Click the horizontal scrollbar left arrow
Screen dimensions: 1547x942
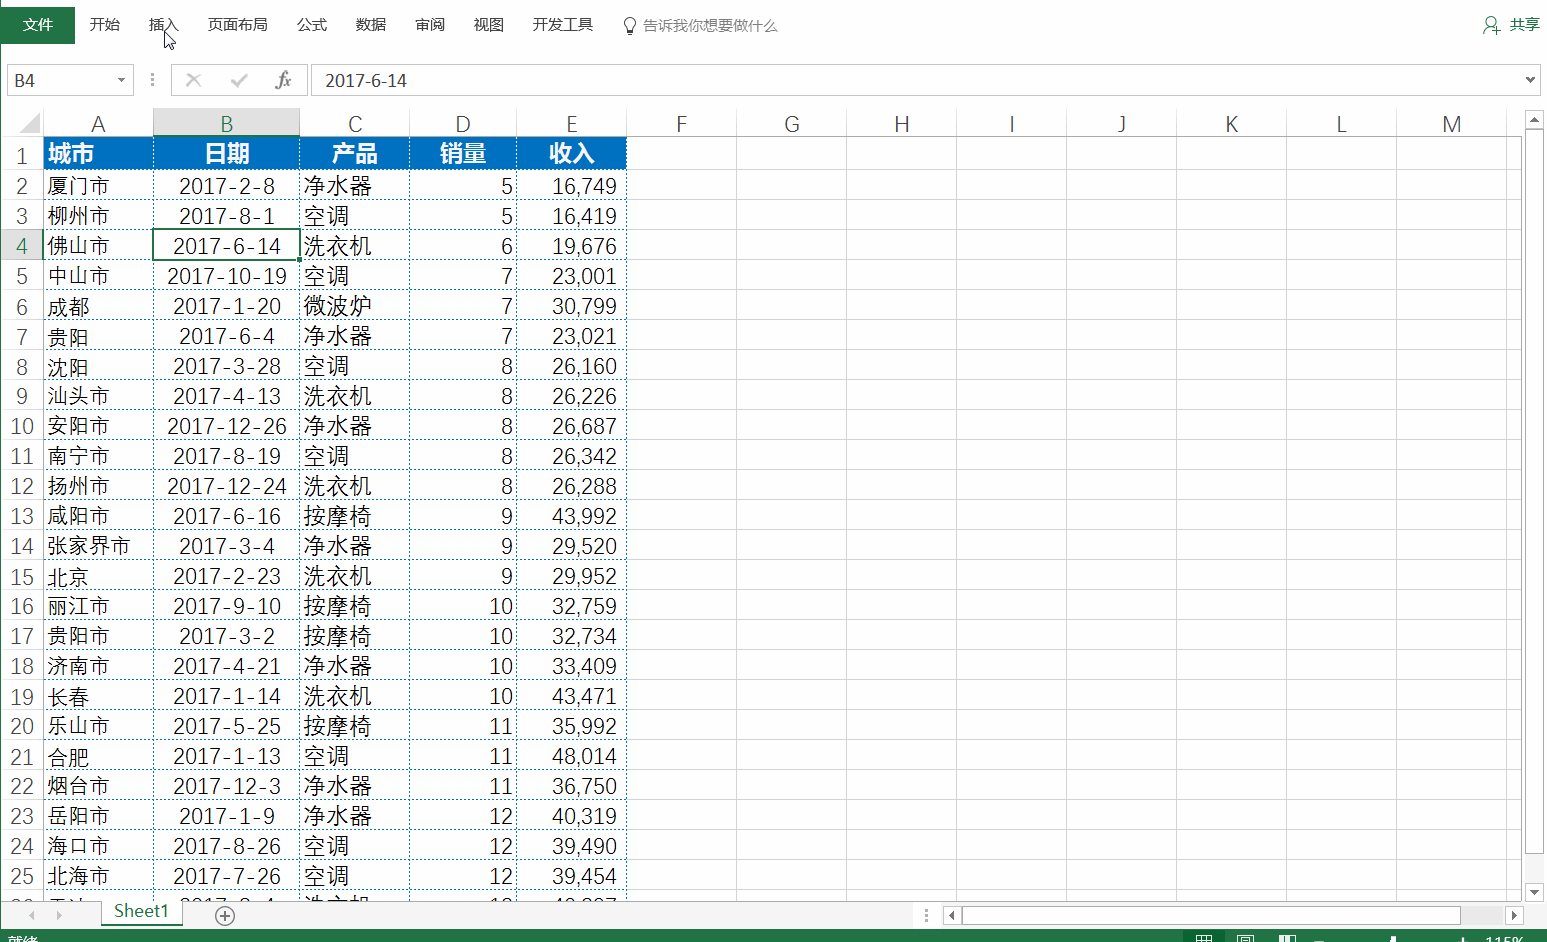952,915
